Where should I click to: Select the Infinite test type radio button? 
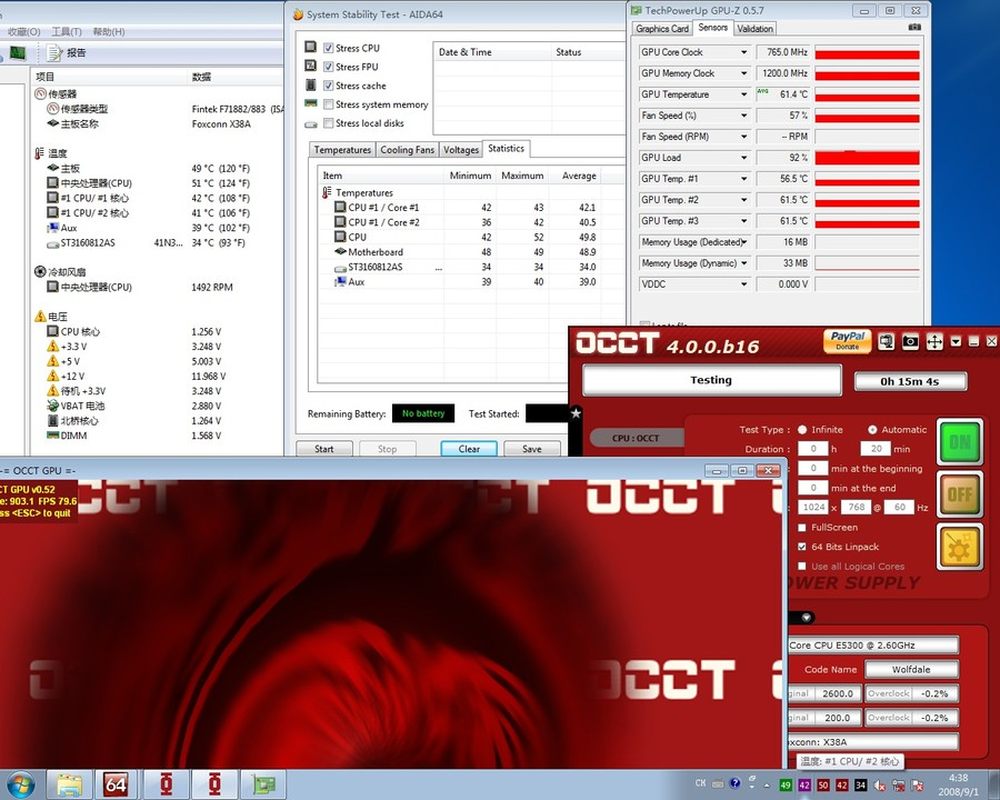[x=802, y=430]
